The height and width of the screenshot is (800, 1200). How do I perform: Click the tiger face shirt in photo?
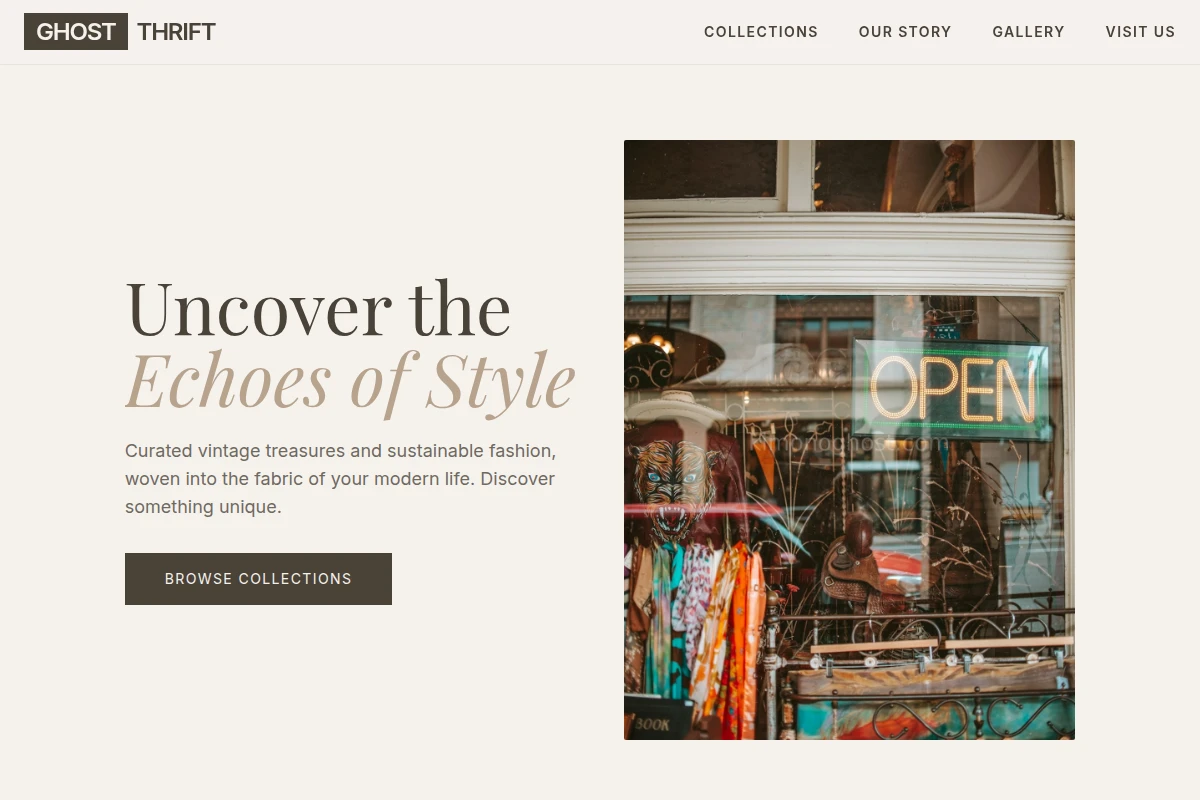coord(673,488)
